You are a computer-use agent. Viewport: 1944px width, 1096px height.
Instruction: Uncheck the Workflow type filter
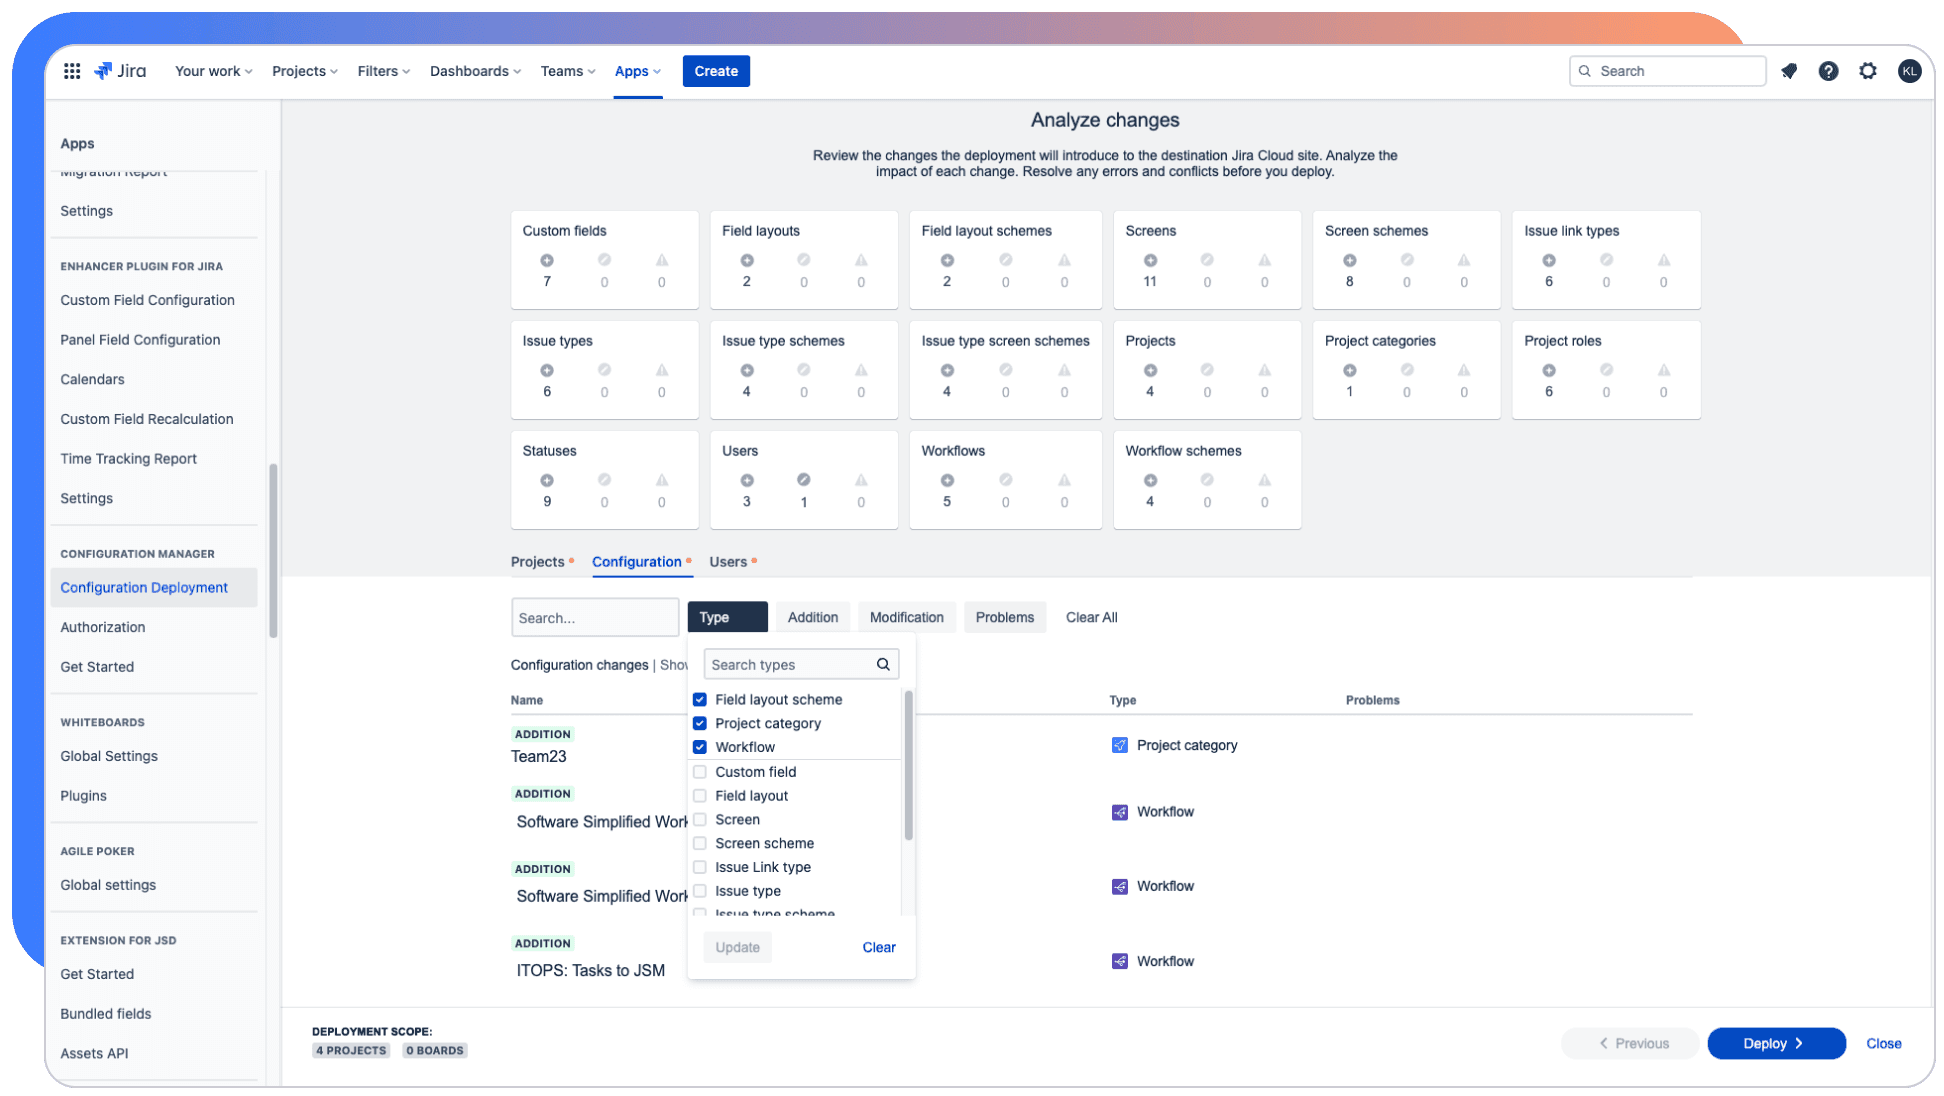[699, 747]
